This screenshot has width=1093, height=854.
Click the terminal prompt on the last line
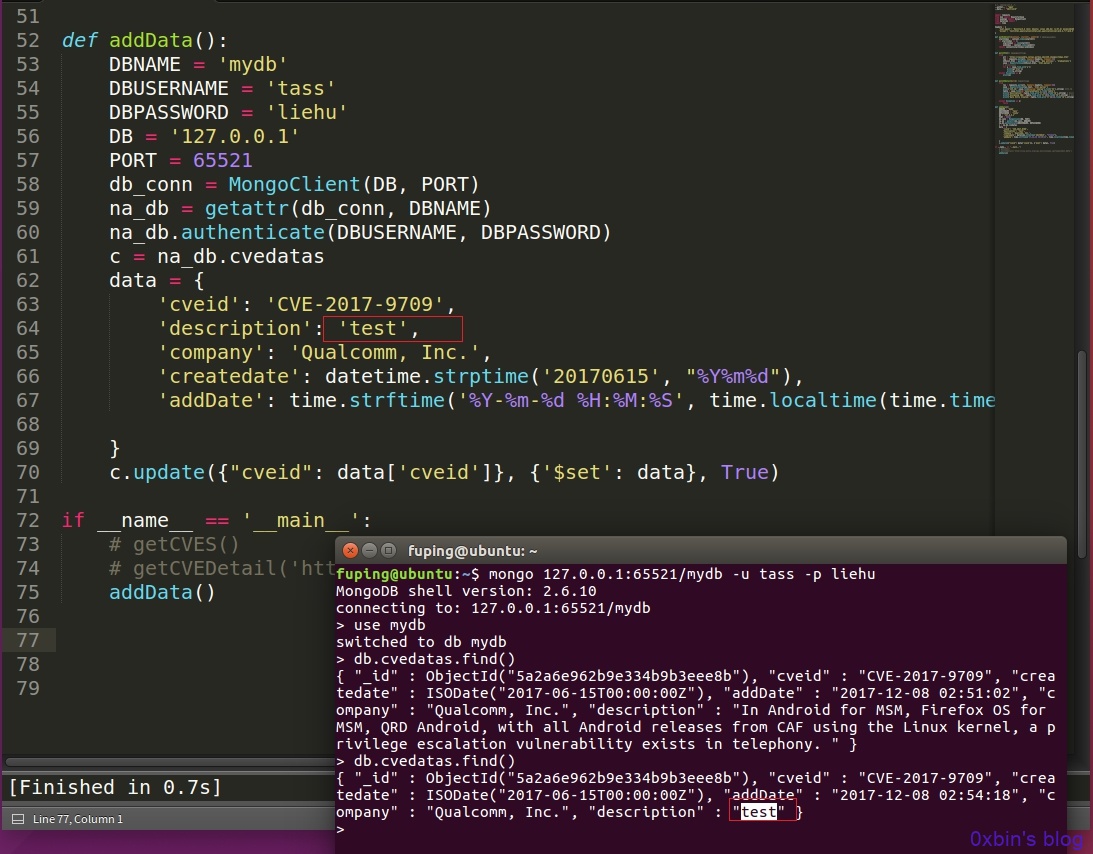(x=340, y=829)
